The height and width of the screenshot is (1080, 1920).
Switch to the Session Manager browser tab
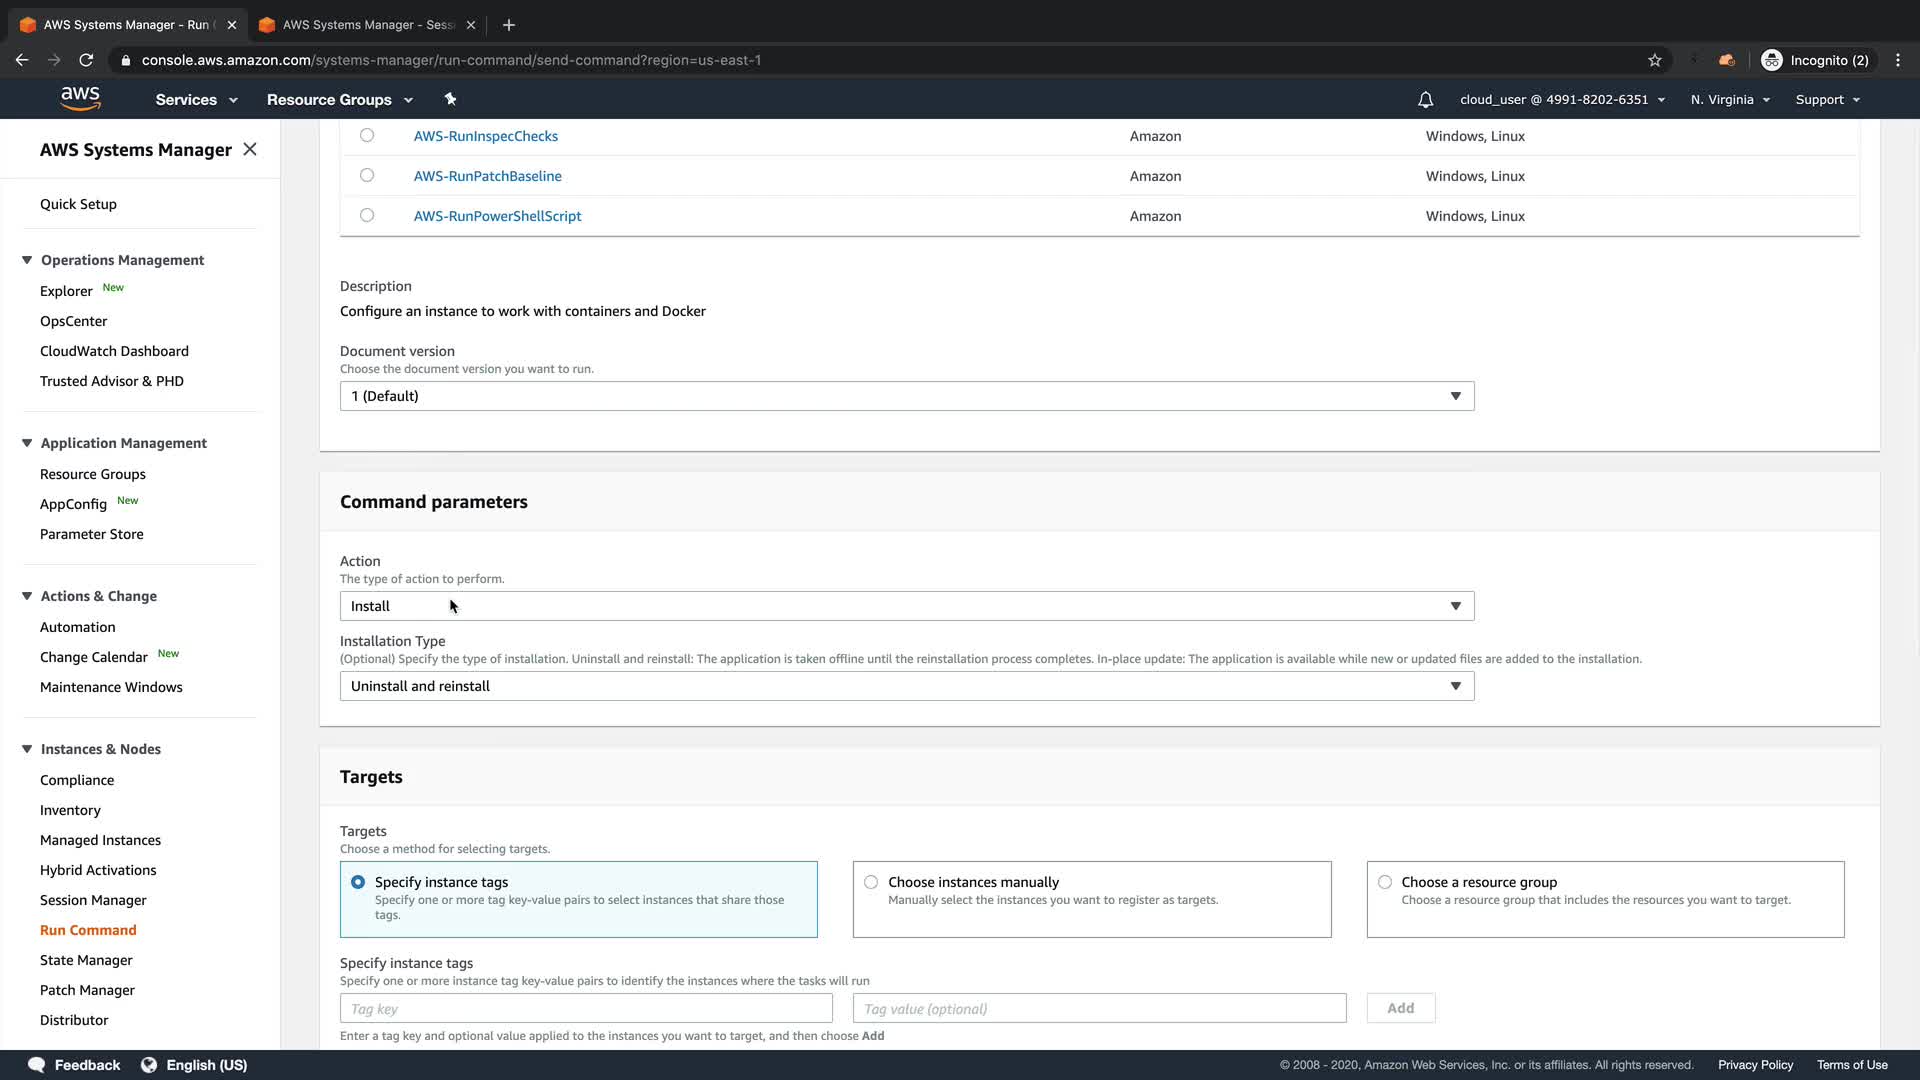(367, 25)
